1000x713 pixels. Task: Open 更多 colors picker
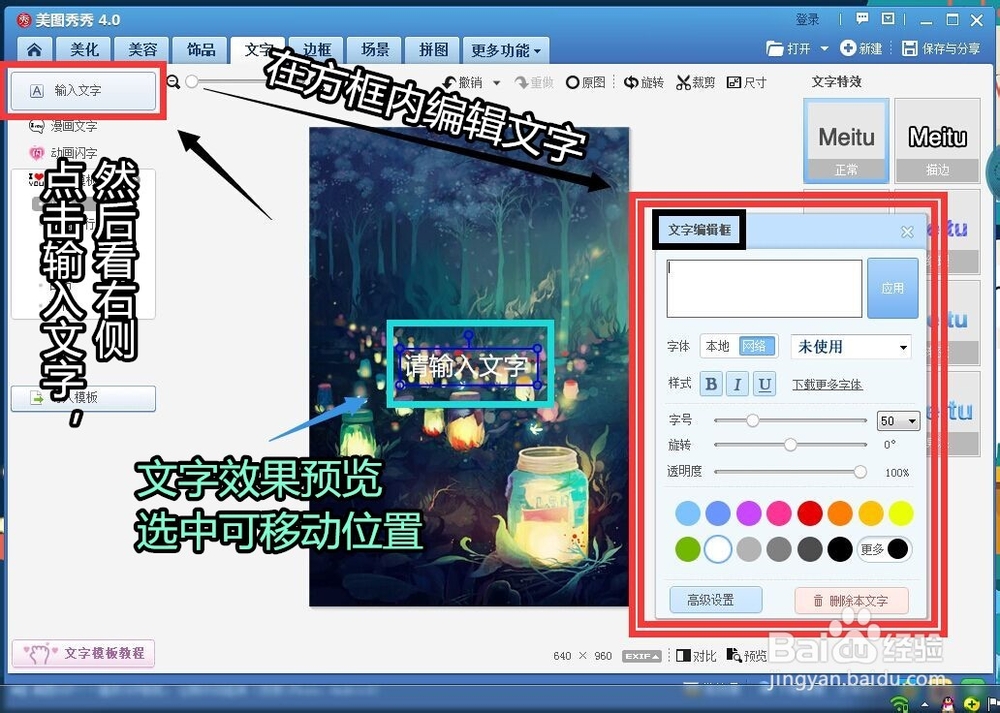pos(884,549)
